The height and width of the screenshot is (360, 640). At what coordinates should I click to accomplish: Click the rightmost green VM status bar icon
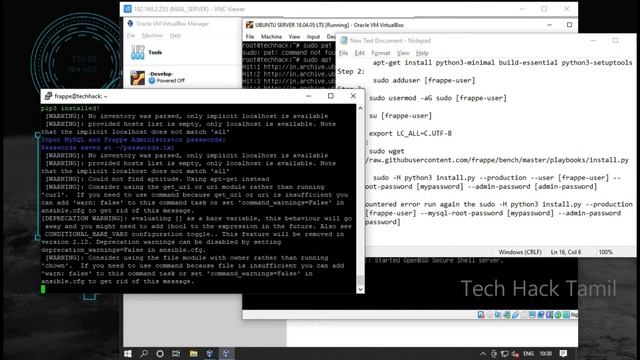567,315
